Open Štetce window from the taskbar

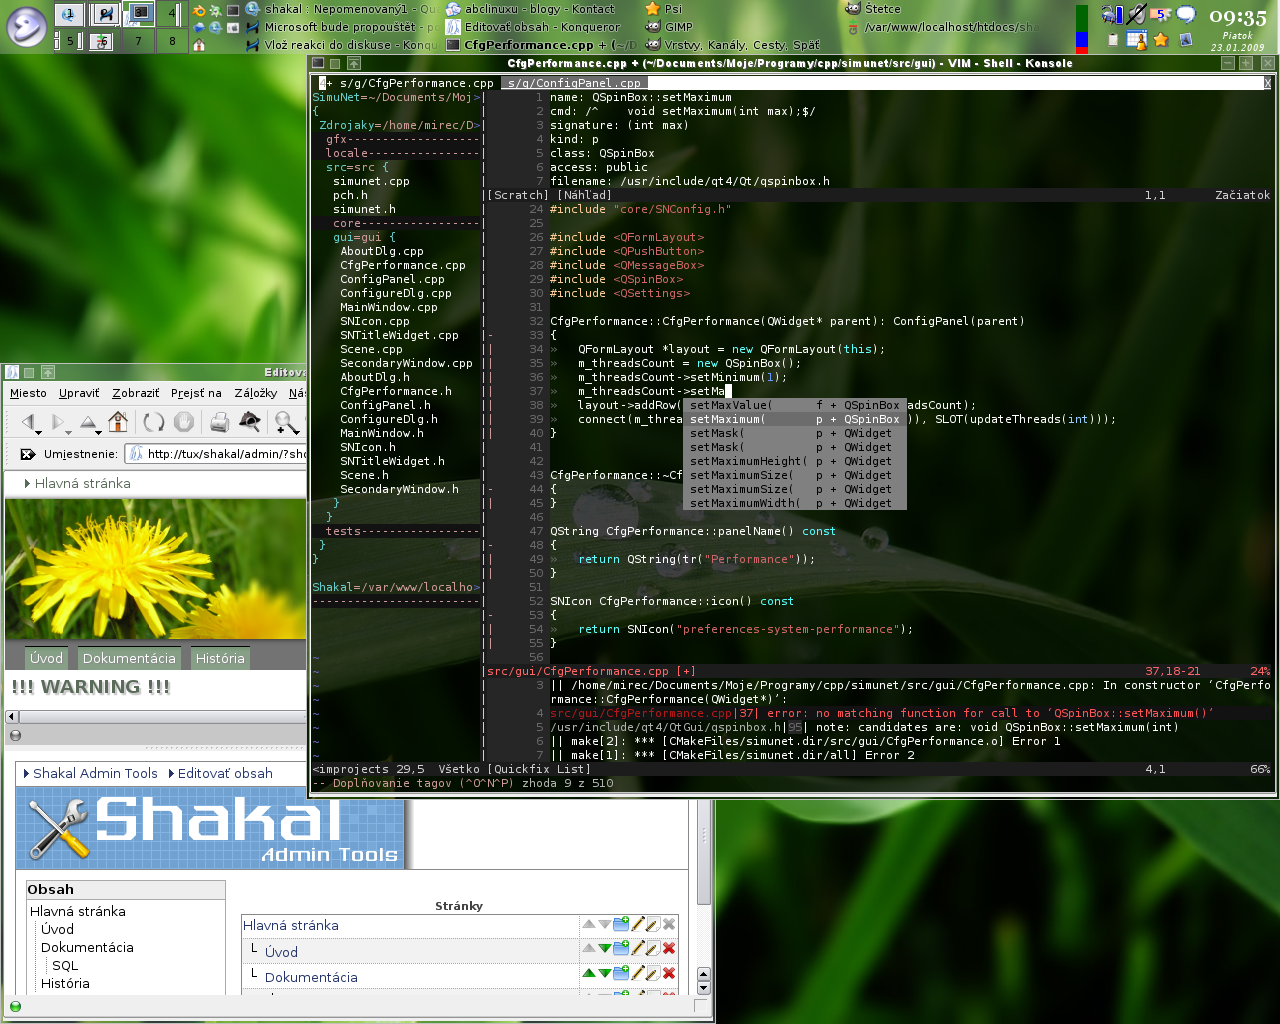tap(873, 9)
